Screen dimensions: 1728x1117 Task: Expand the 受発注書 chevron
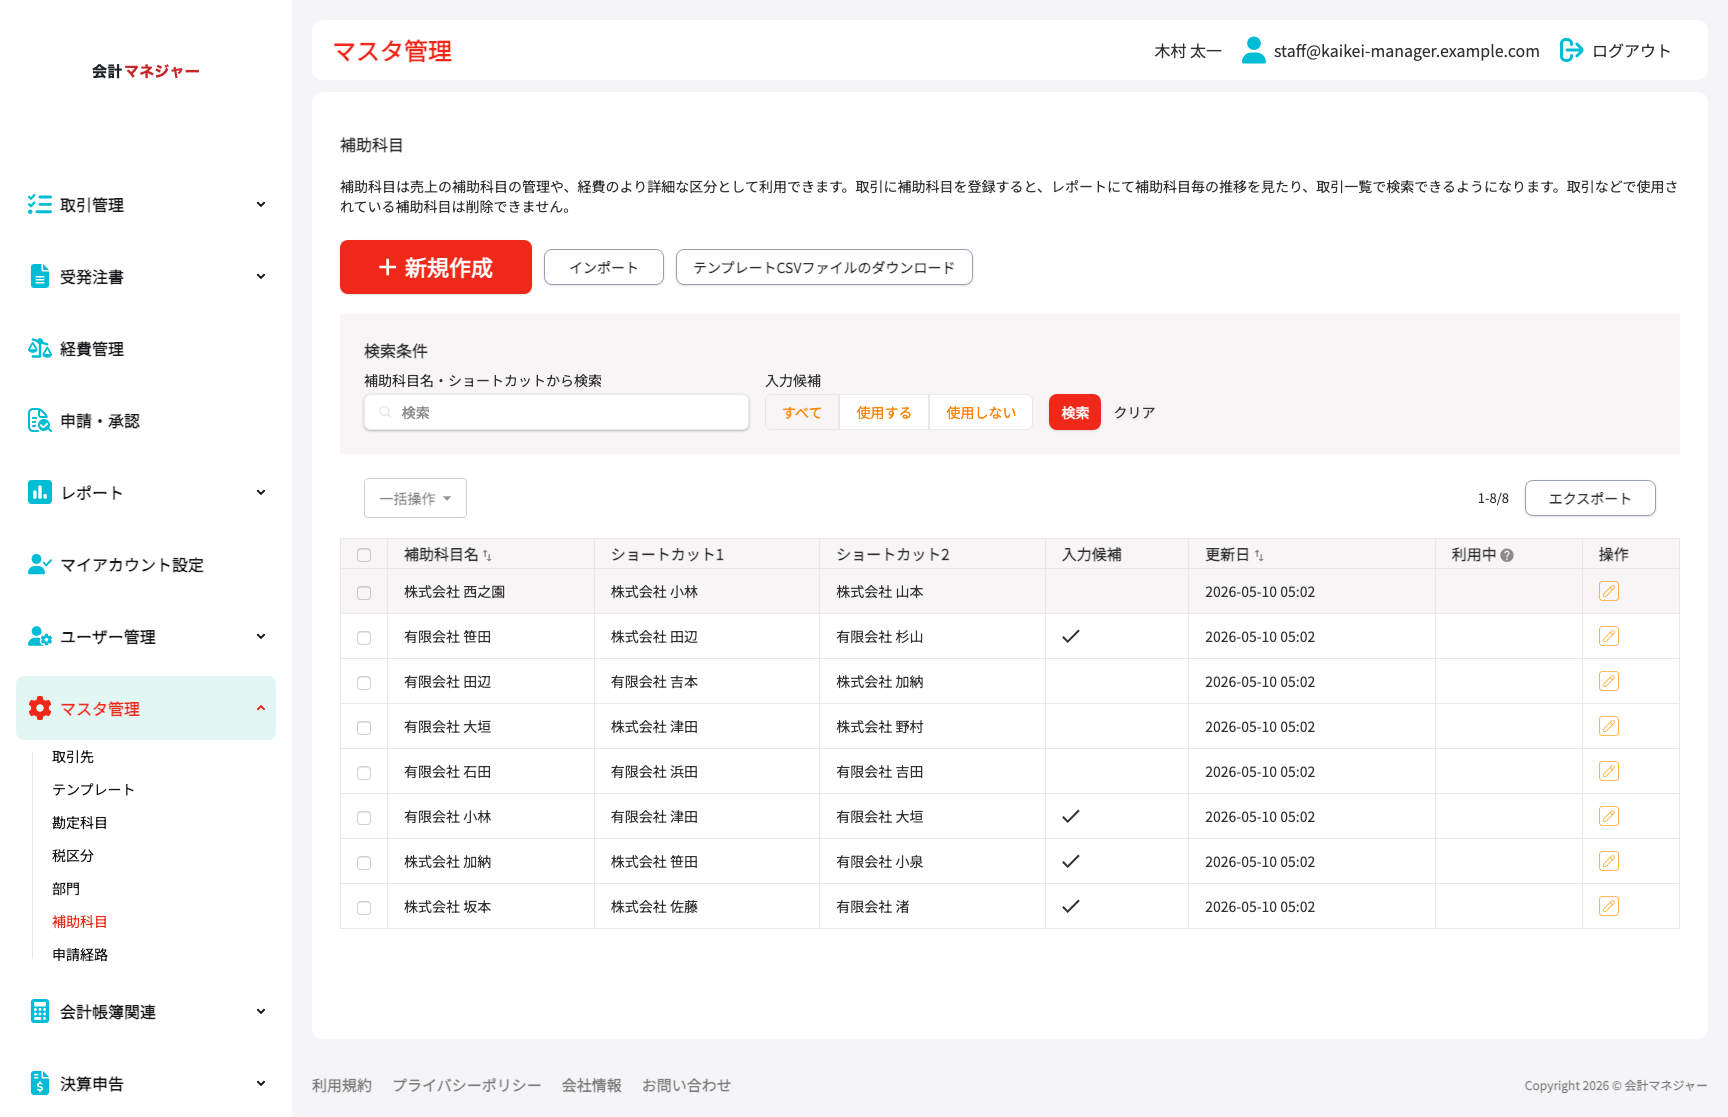pyautogui.click(x=261, y=277)
